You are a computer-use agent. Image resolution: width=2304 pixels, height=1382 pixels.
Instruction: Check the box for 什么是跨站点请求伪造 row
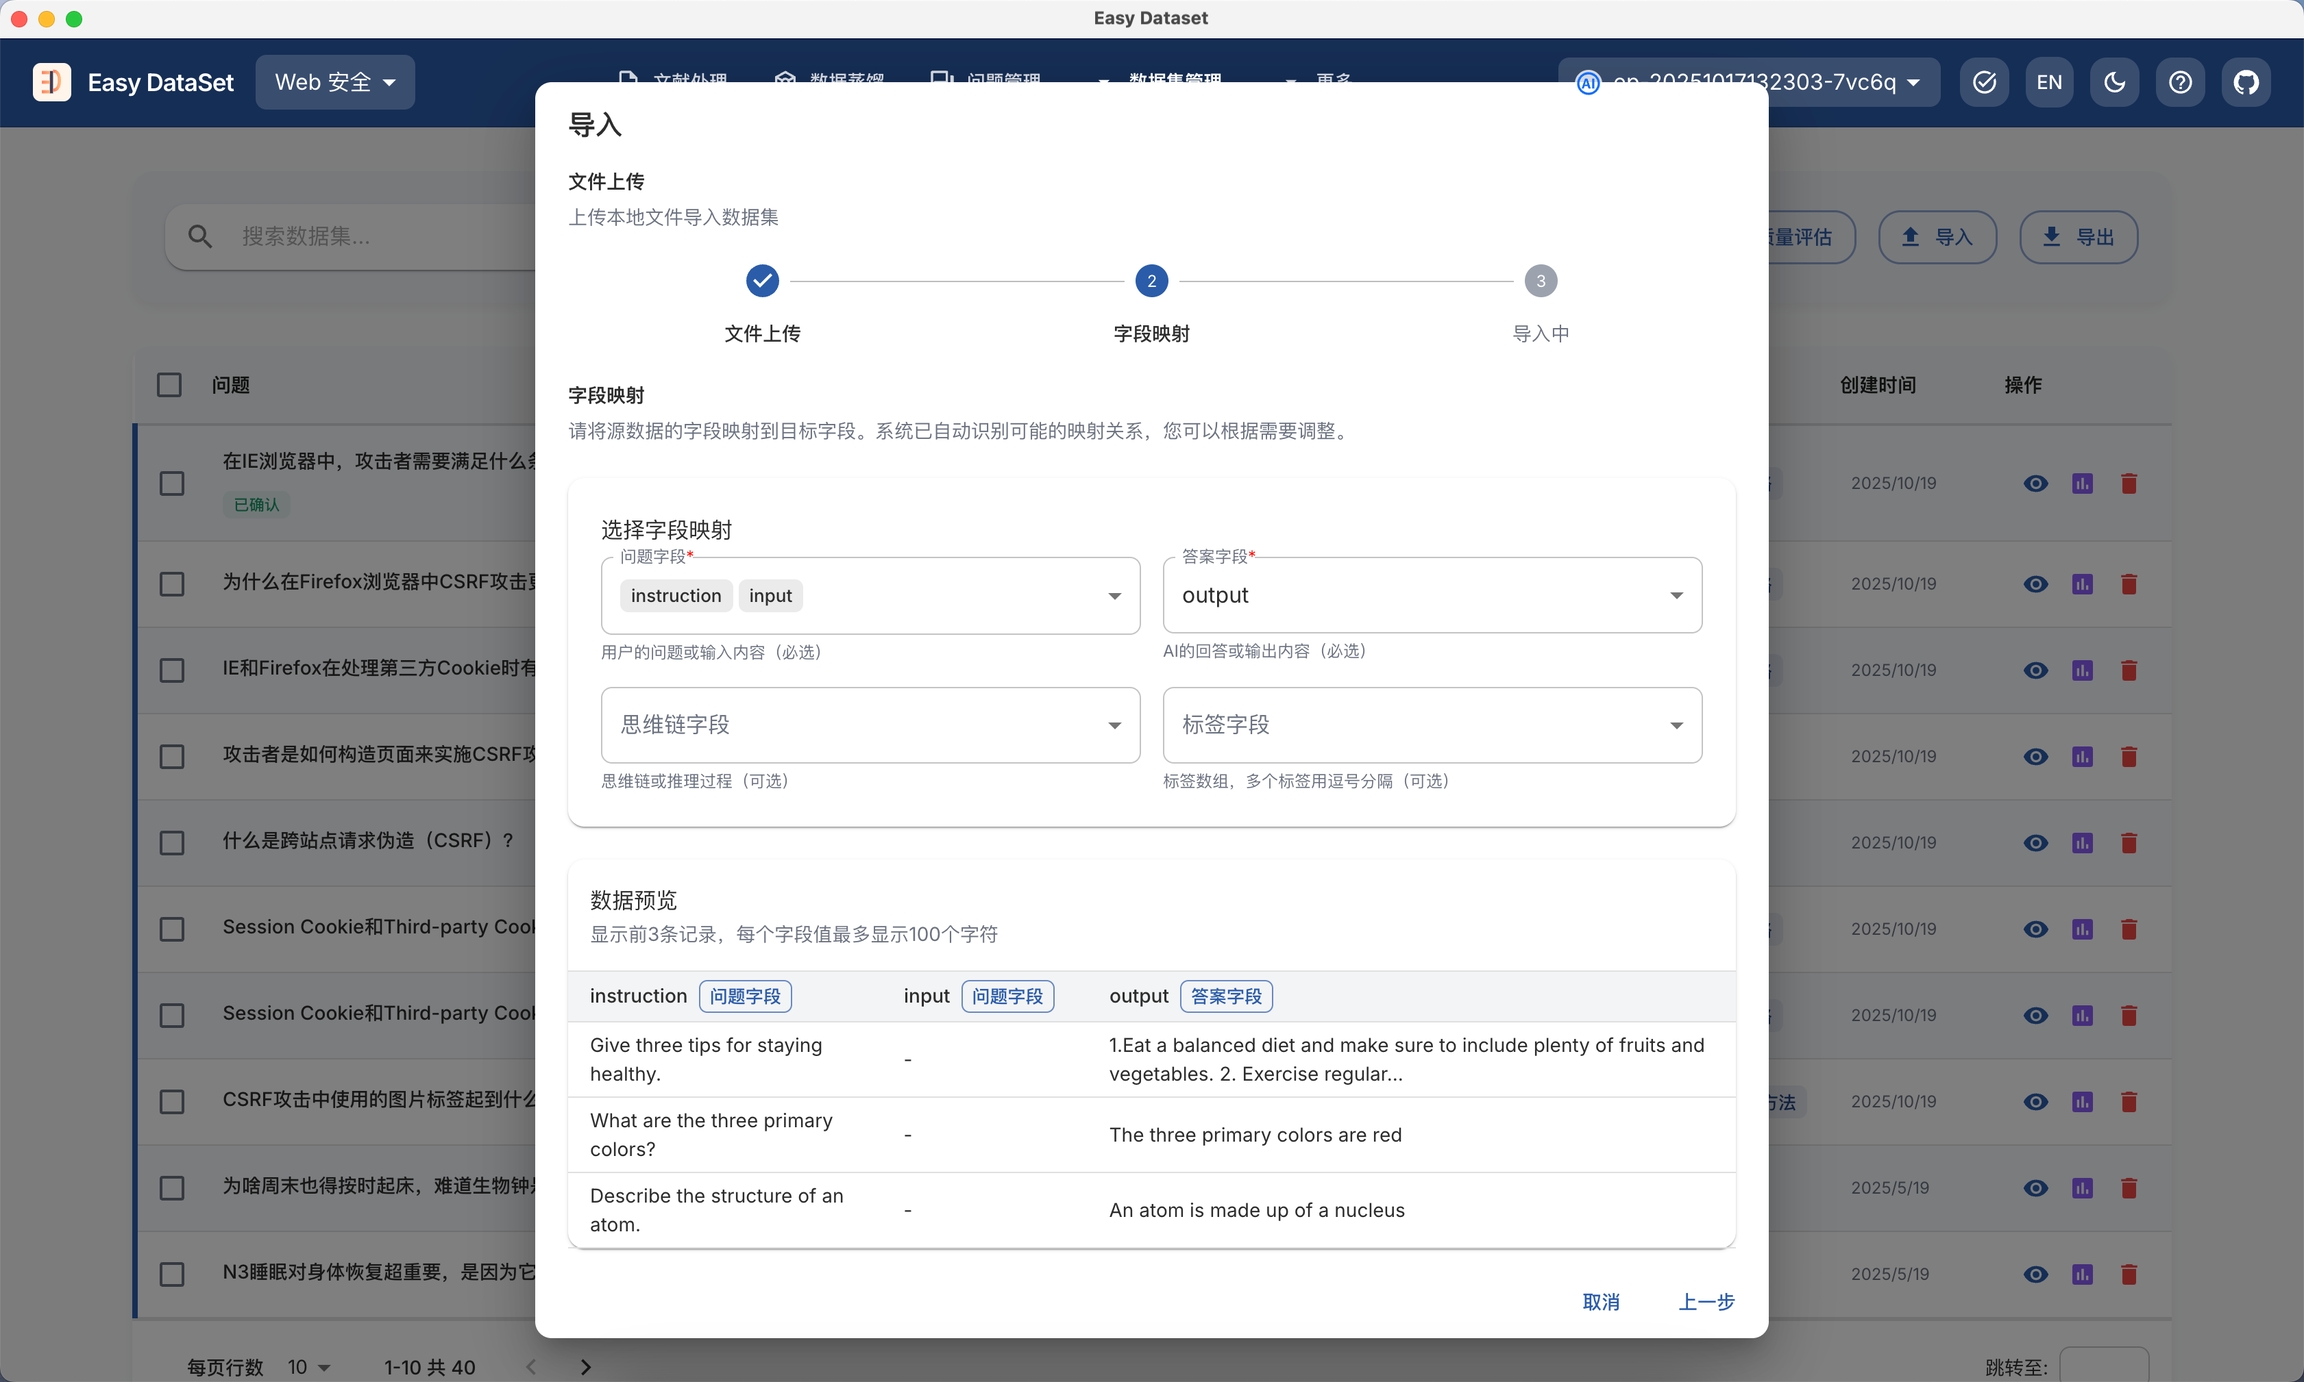click(172, 842)
